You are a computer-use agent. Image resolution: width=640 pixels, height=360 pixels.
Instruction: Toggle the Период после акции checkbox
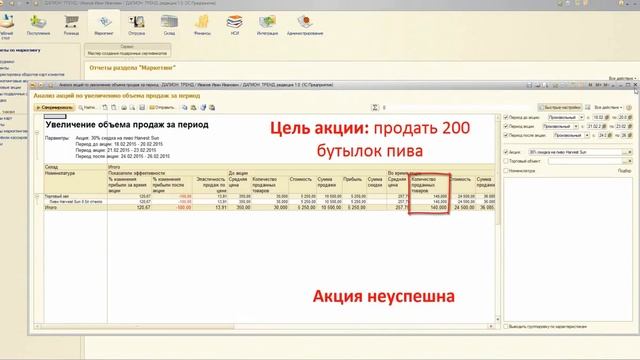[506, 135]
